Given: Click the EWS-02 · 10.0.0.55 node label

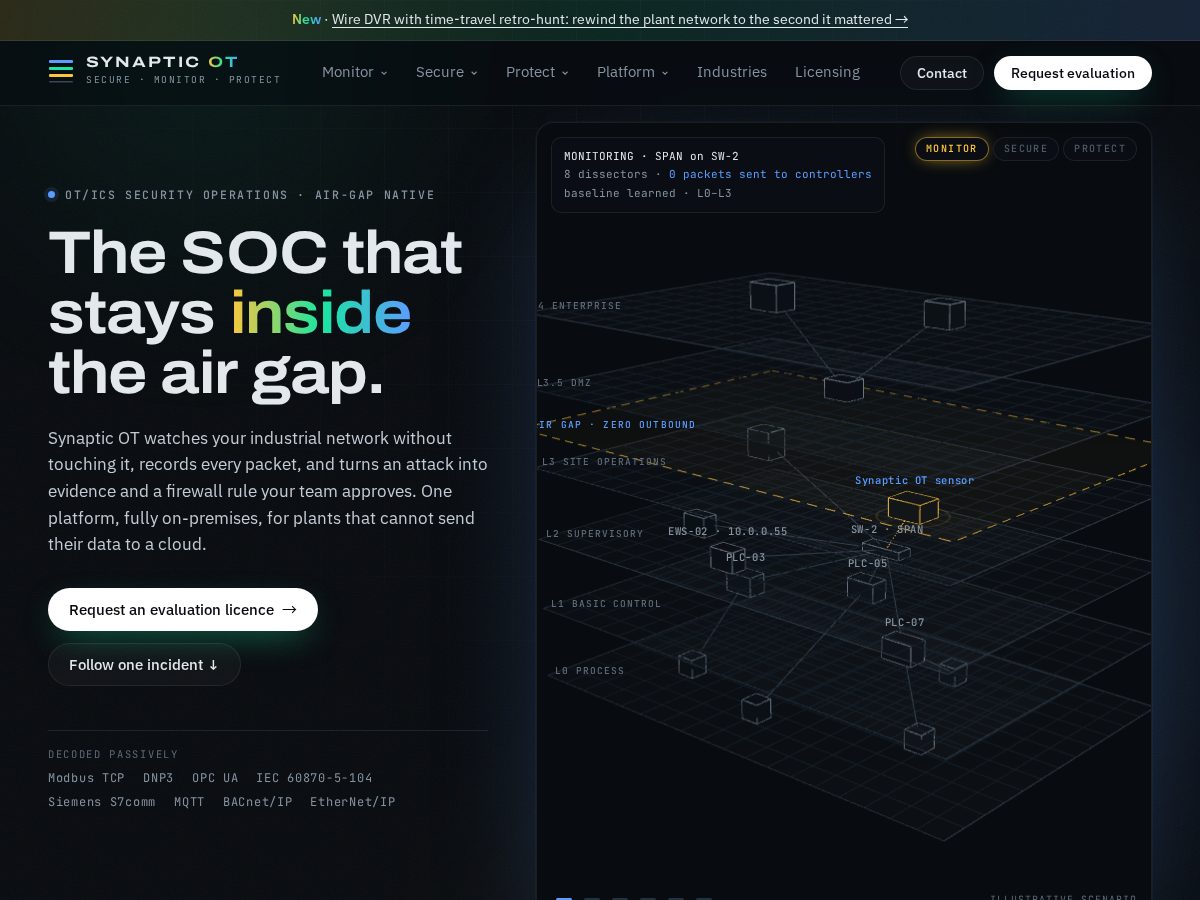Looking at the screenshot, I should pyautogui.click(x=728, y=532).
